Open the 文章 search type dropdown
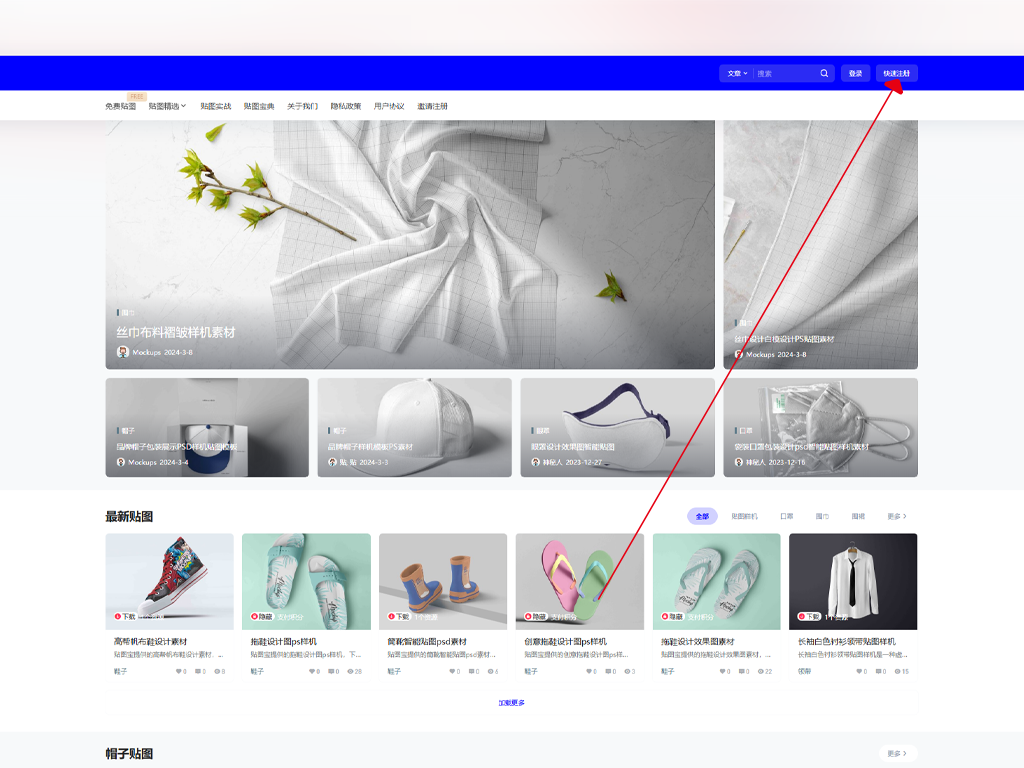Image resolution: width=1024 pixels, height=768 pixels. coord(737,73)
